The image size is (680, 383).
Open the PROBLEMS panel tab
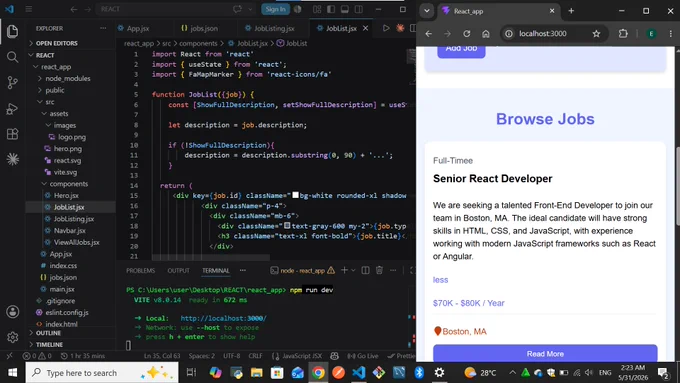141,270
